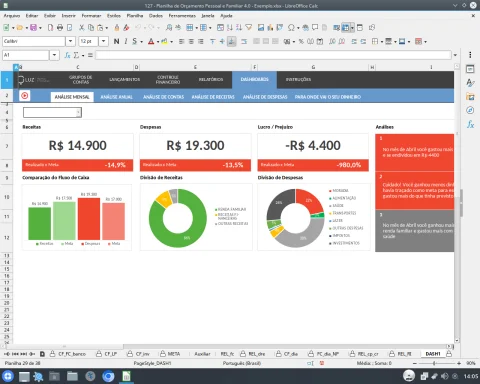Open the Formatar menu
The height and width of the screenshot is (384, 480).
pyautogui.click(x=91, y=16)
